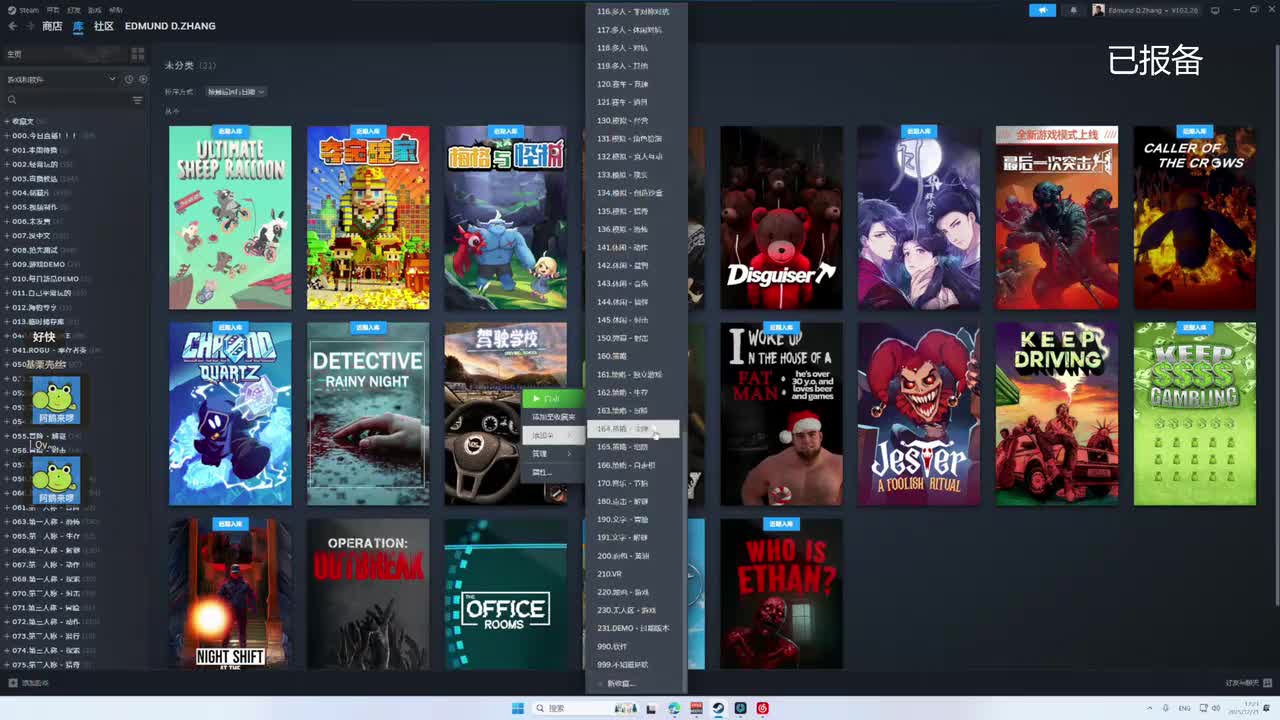
Task: Go forward with the Steam forward arrow
Action: tap(29, 26)
